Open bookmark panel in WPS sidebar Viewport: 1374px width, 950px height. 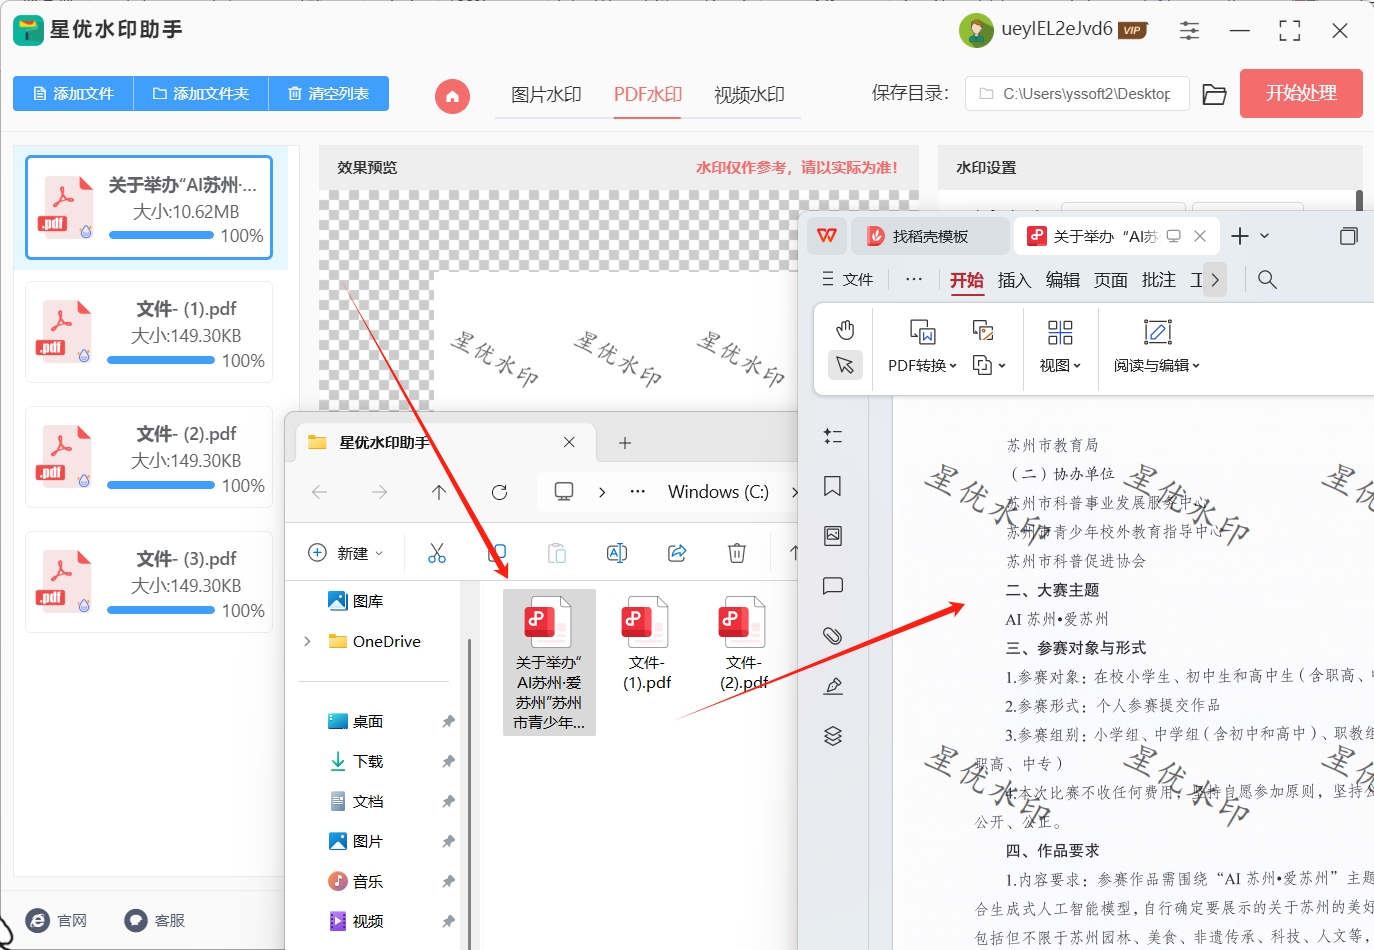pos(833,486)
